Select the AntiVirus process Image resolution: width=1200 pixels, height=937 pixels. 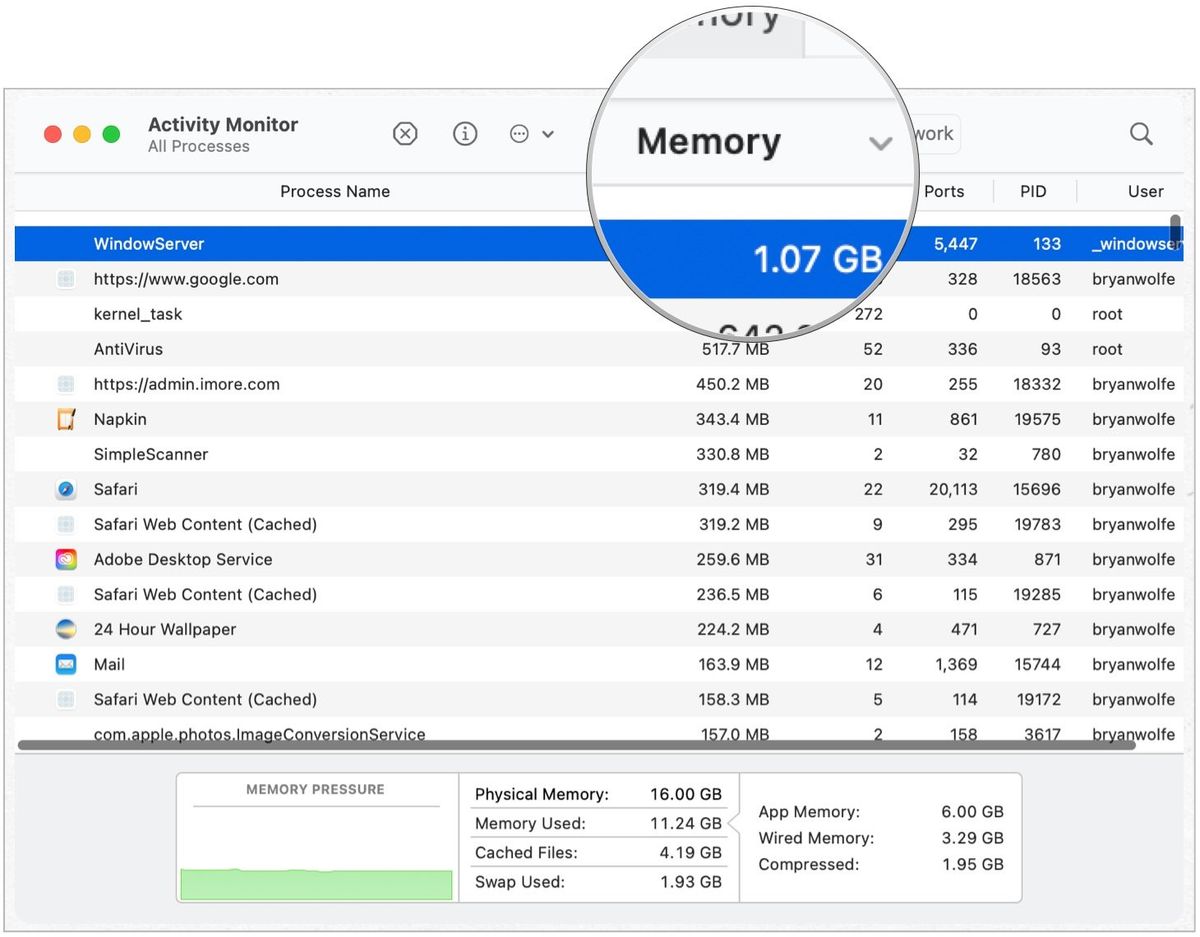[x=128, y=349]
